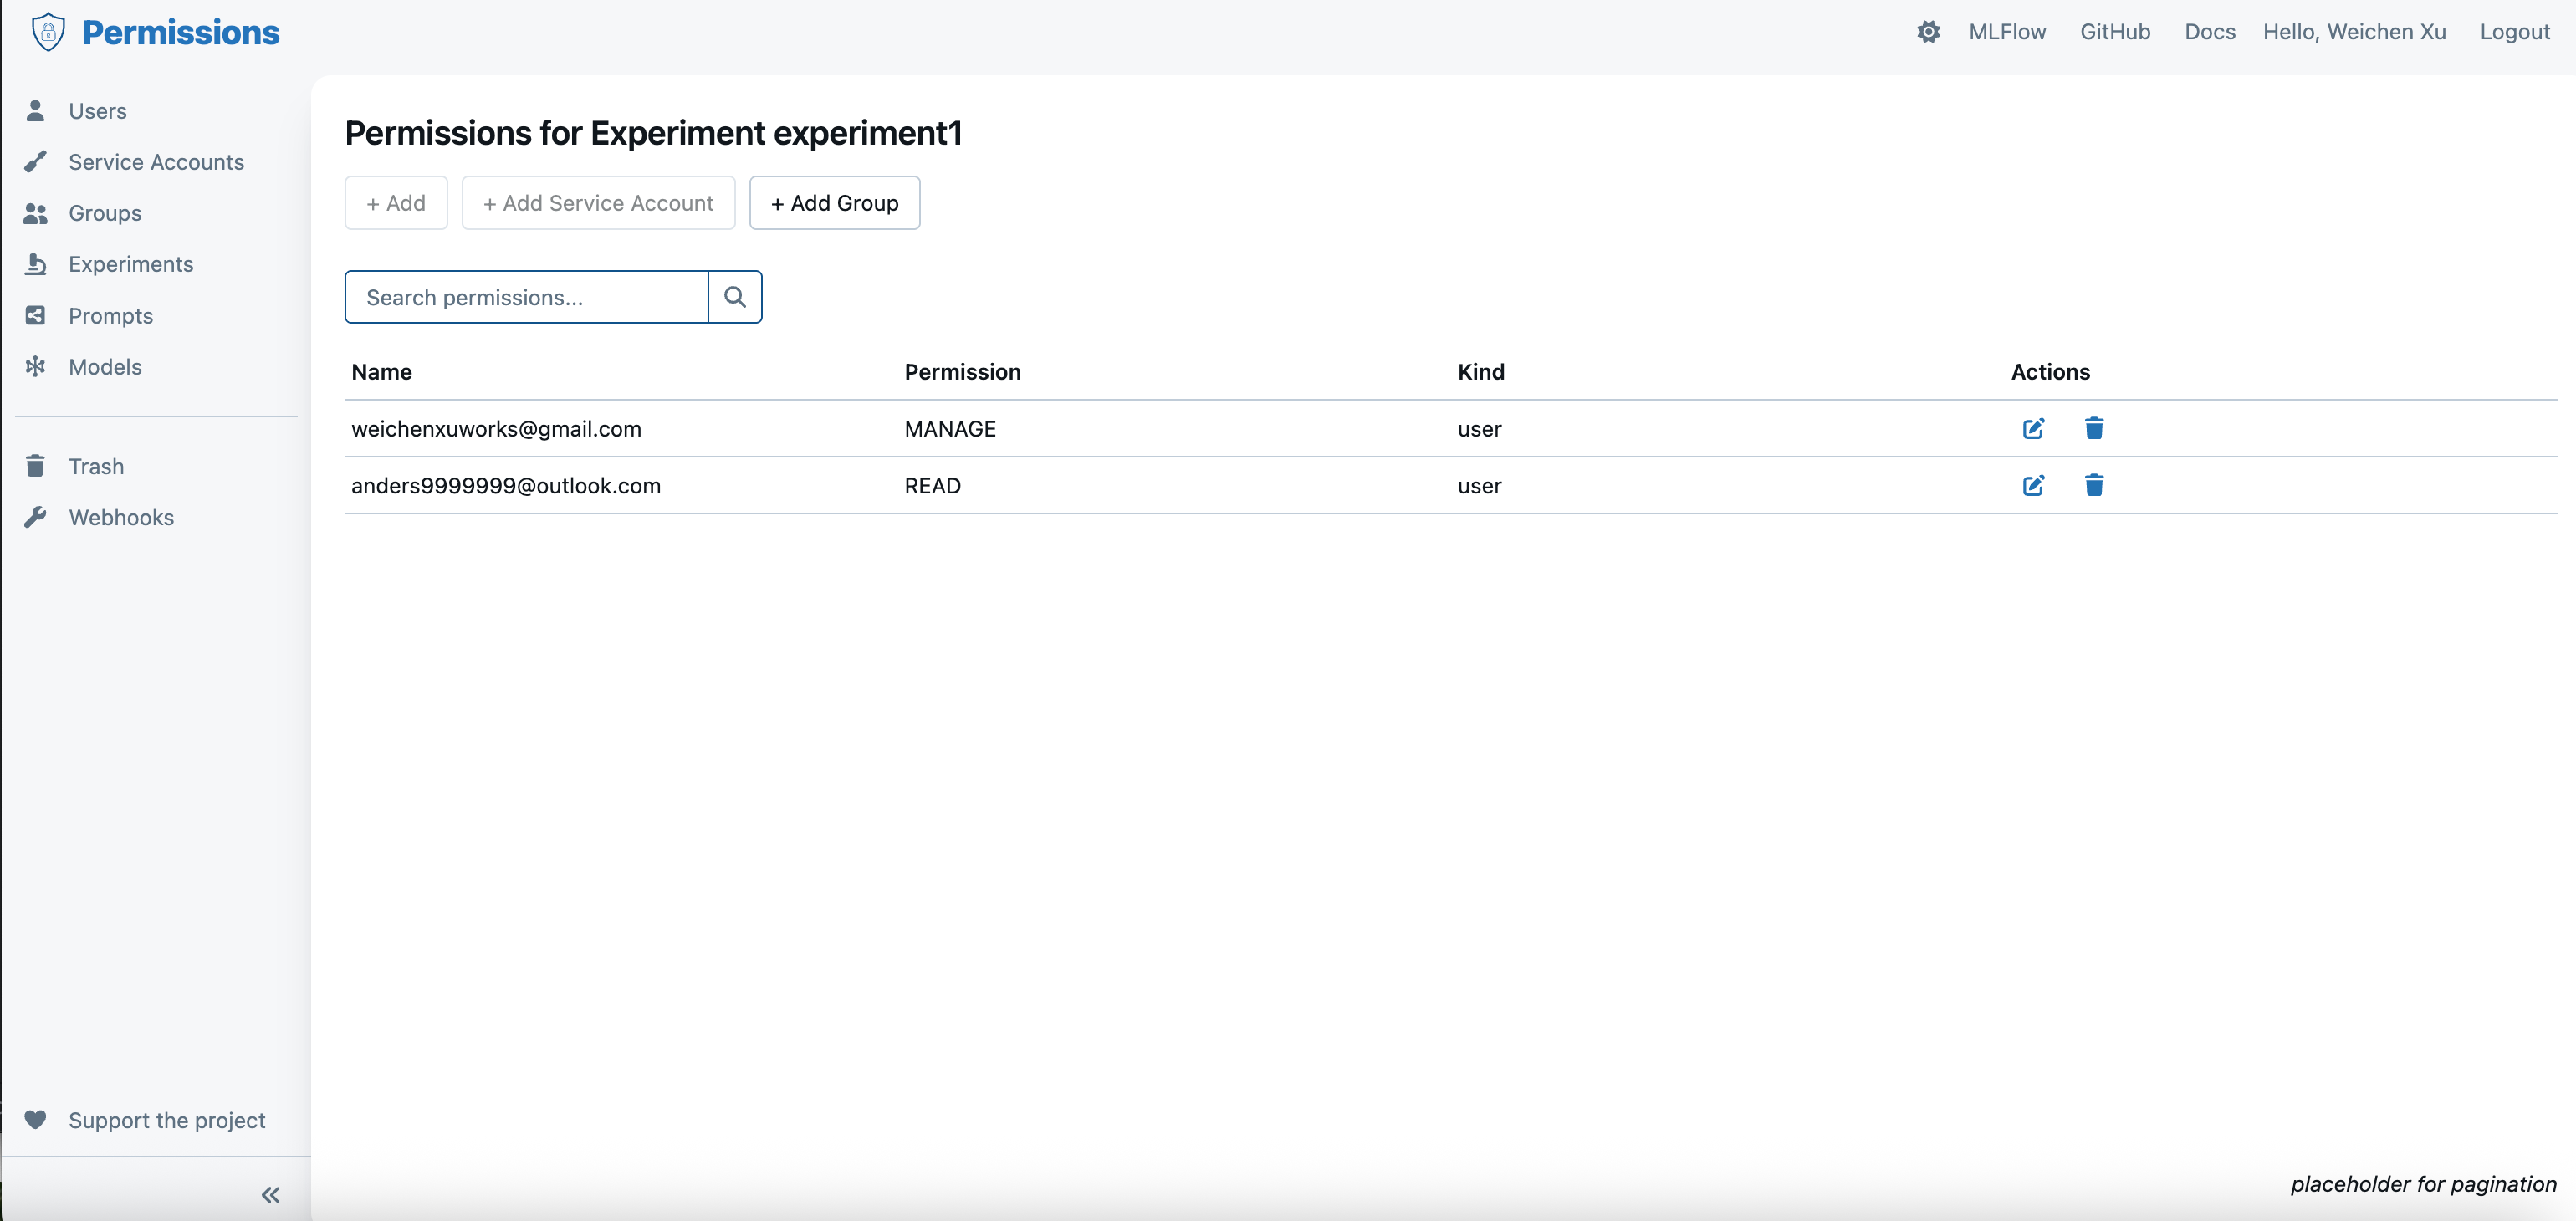Open the Trash section

[96, 466]
